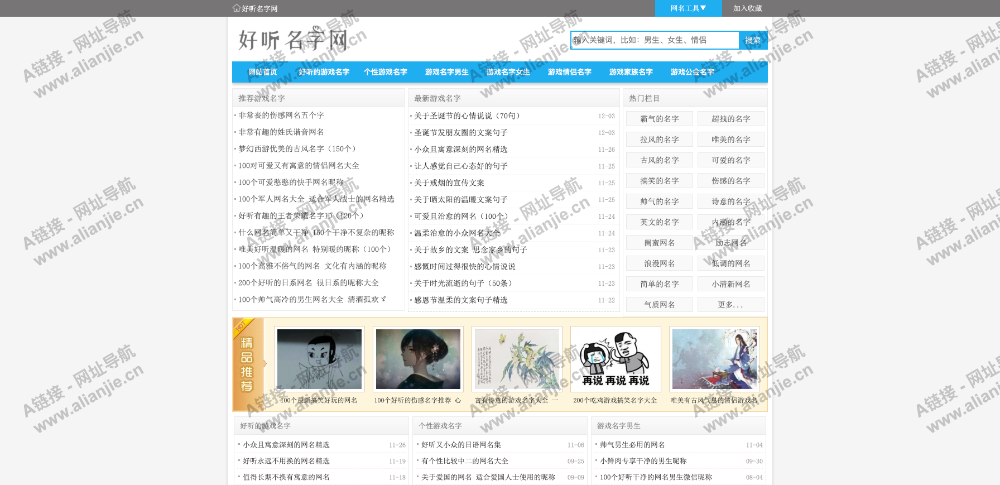1000x485 pixels.
Task: Click the 英文的名字 category button
Action: 659,222
